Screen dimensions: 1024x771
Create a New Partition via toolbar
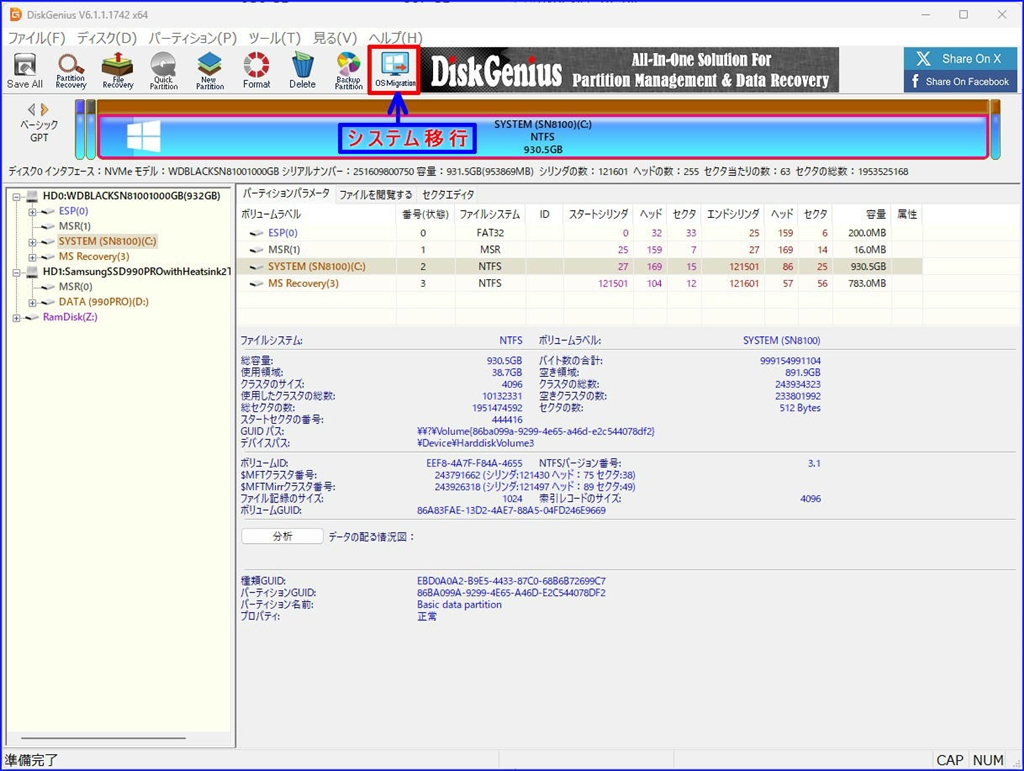tap(210, 70)
